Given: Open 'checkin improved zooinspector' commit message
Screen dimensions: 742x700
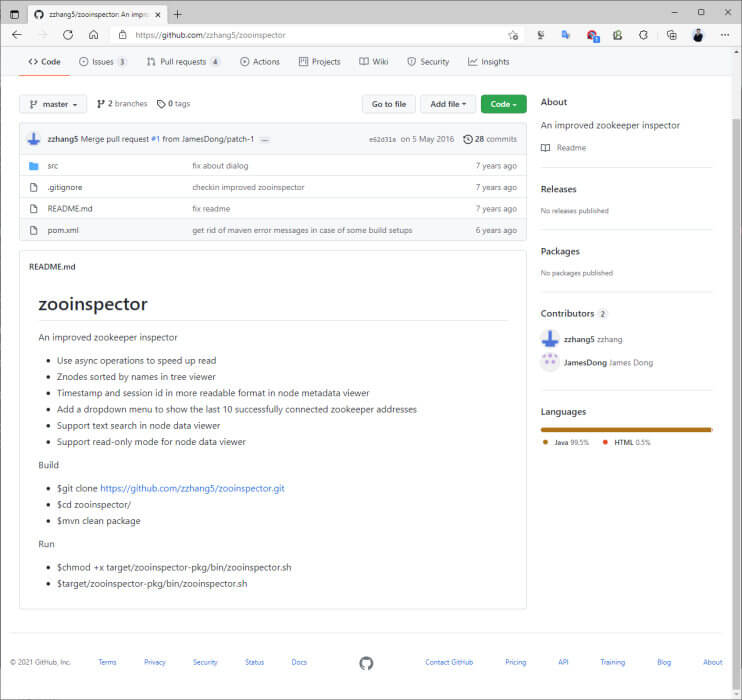Looking at the screenshot, I should click(x=248, y=187).
